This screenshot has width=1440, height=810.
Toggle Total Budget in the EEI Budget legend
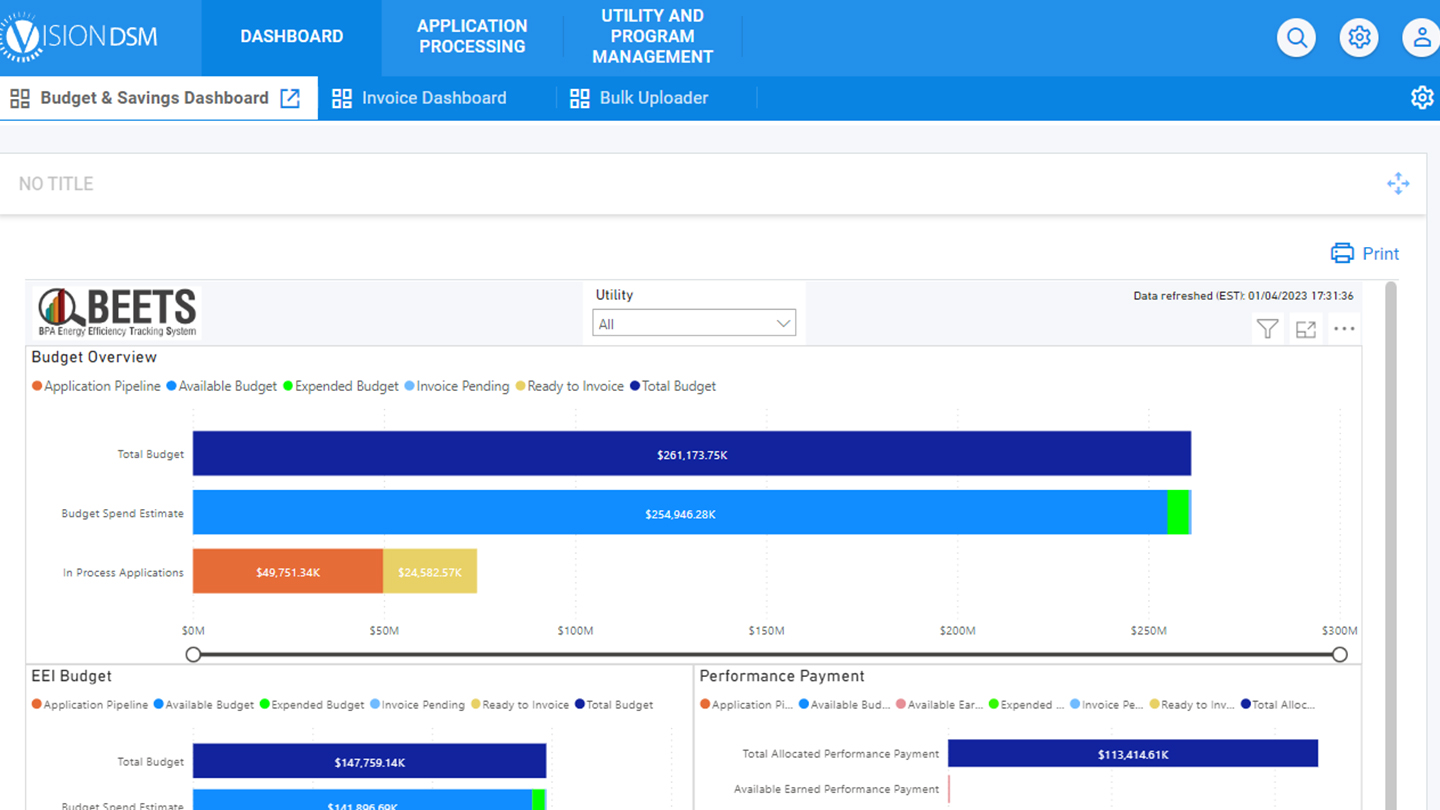(615, 704)
